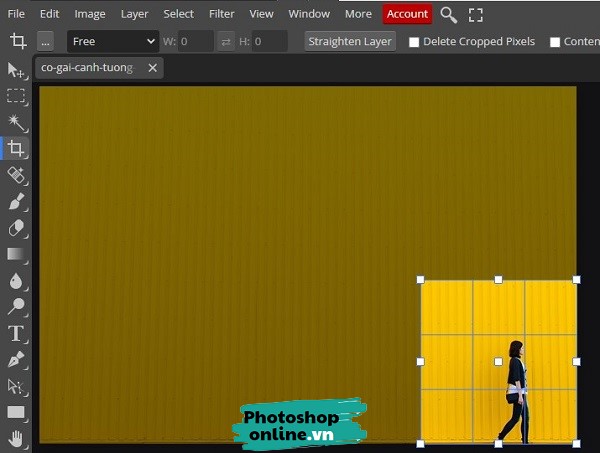Open the crop presets ellipsis button
This screenshot has width=600, height=453.
(46, 42)
